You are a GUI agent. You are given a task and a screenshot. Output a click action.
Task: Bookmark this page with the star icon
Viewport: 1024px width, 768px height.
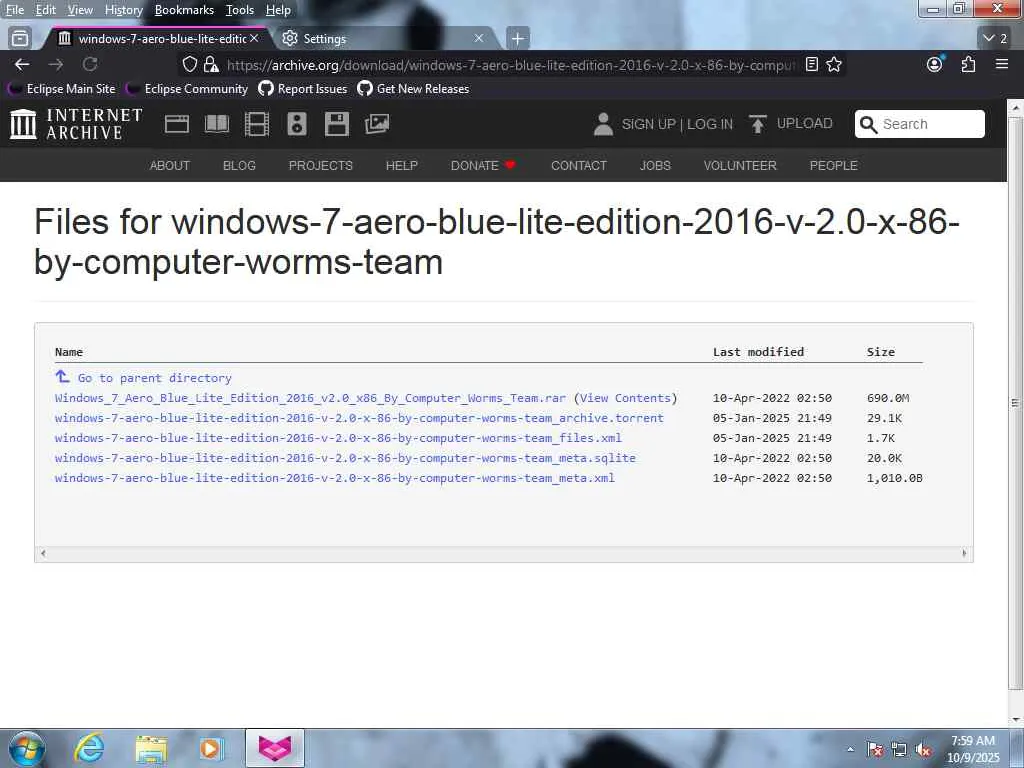834,64
